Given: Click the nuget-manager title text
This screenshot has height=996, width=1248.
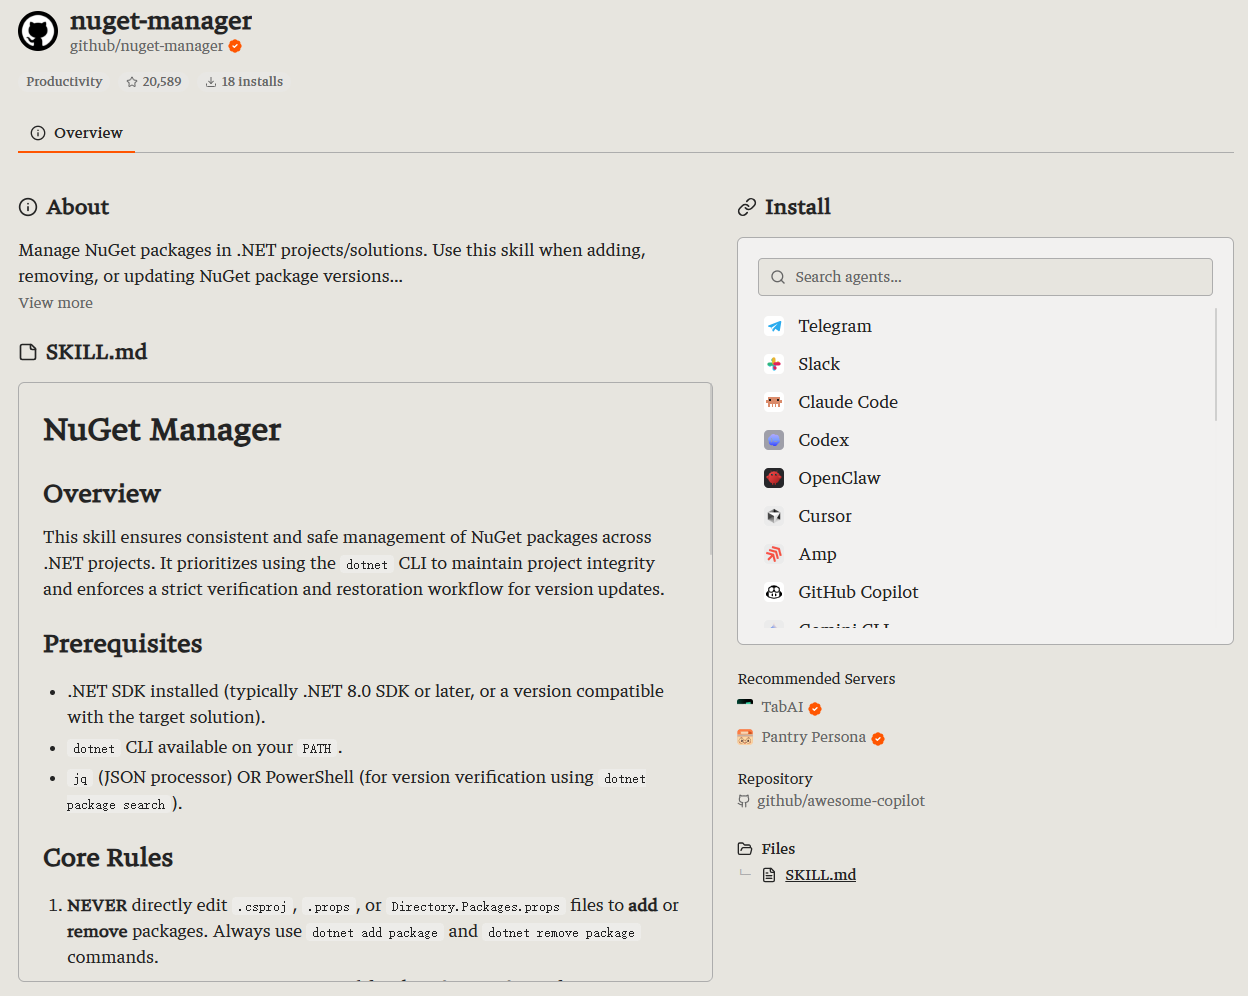Looking at the screenshot, I should pos(161,21).
